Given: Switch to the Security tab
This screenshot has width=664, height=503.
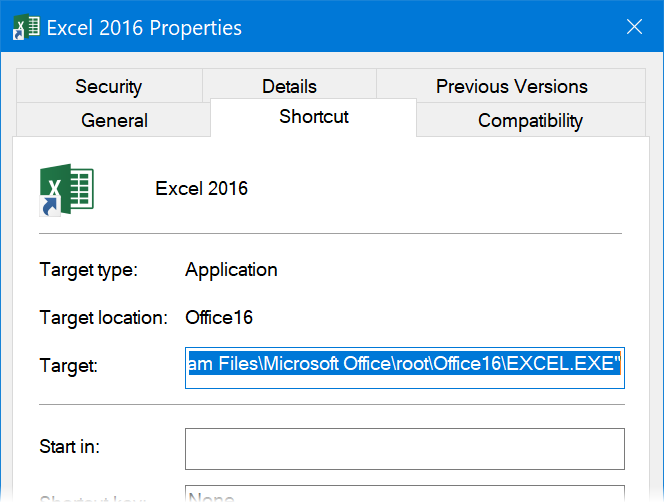Looking at the screenshot, I should pos(109,86).
